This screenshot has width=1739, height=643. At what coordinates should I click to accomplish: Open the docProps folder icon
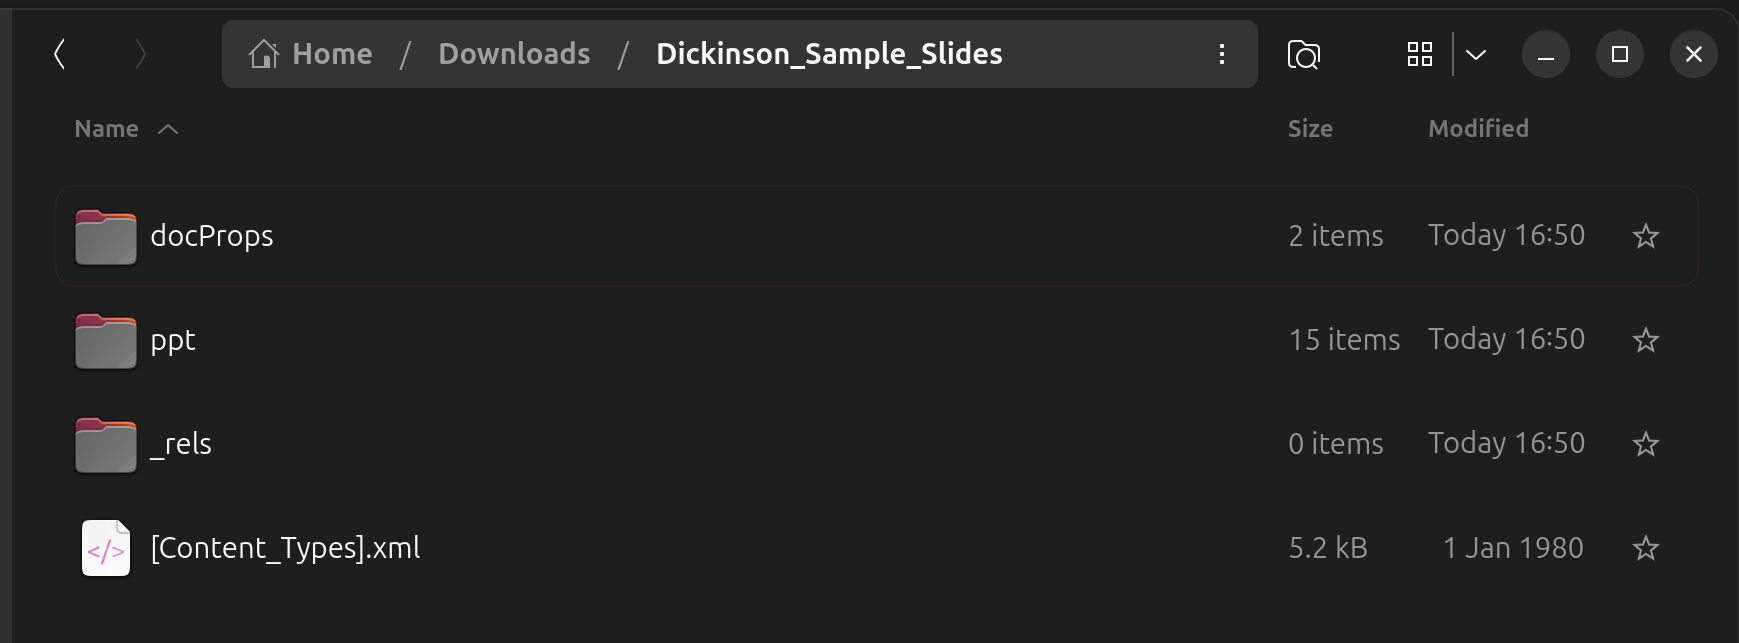tap(106, 236)
